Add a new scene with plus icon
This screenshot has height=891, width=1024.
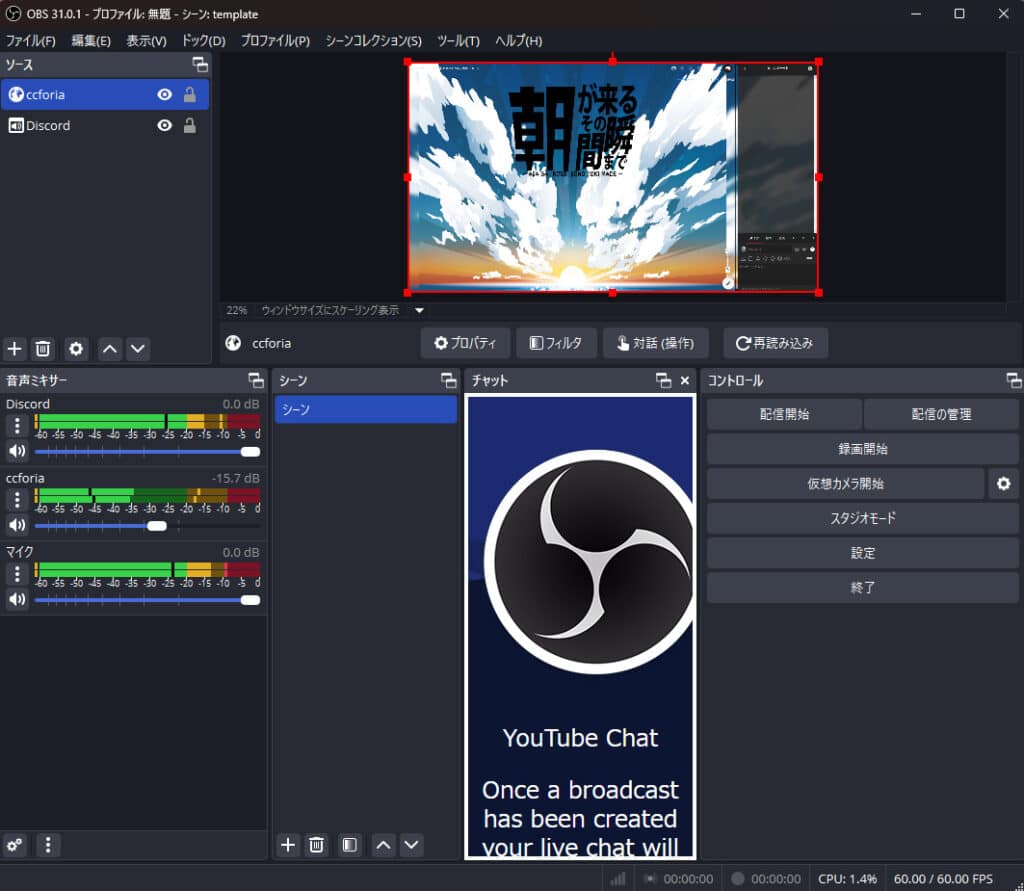tap(288, 845)
